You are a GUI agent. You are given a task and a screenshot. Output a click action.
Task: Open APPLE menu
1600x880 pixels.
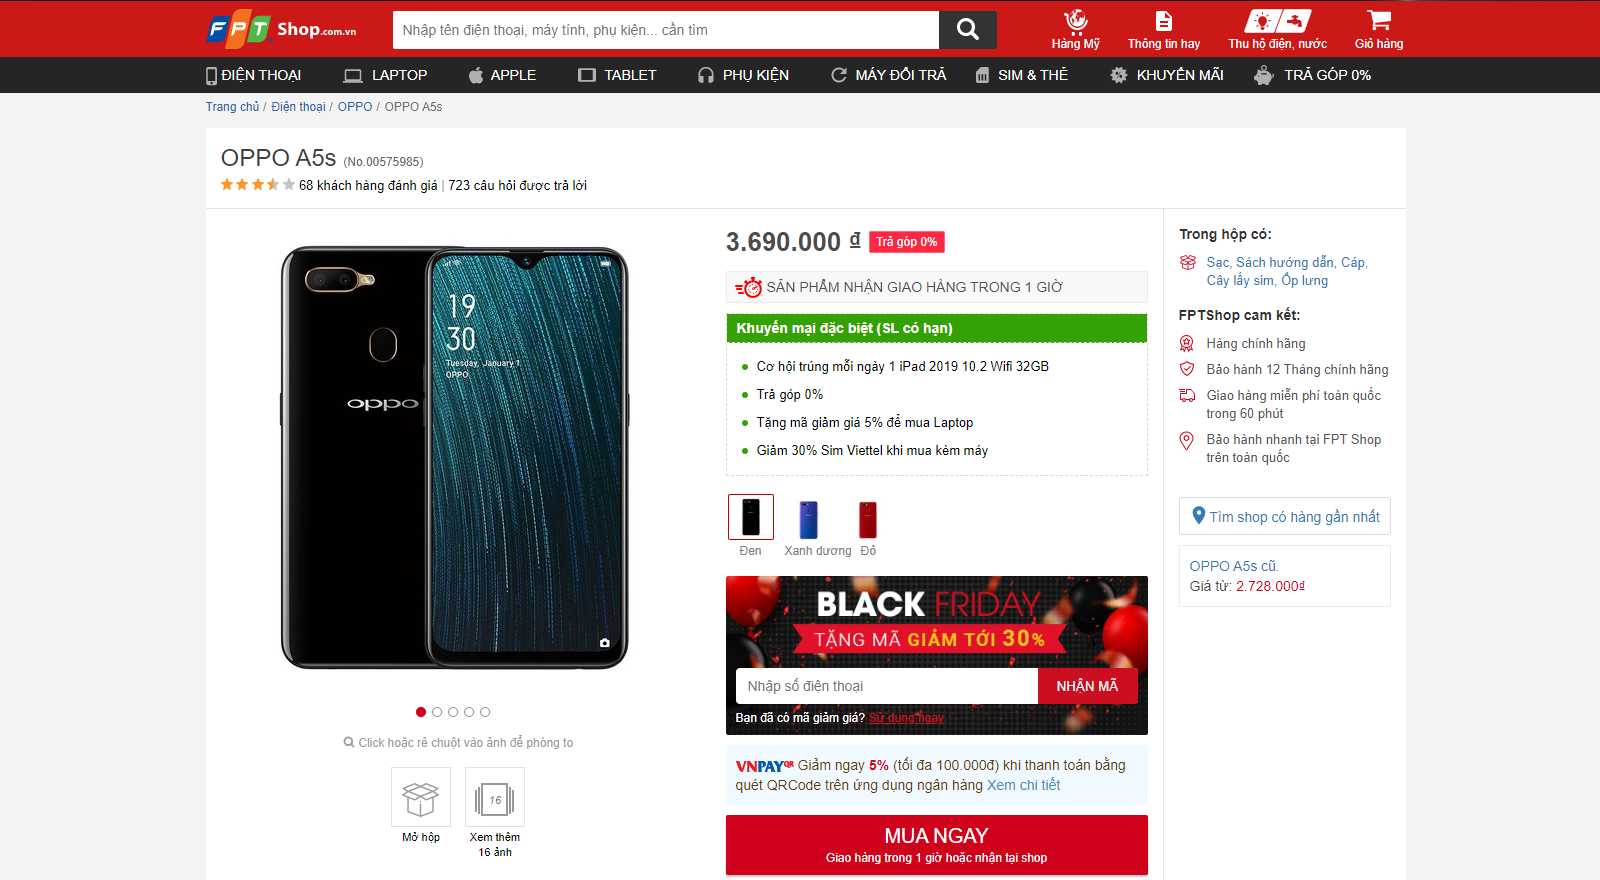point(502,75)
